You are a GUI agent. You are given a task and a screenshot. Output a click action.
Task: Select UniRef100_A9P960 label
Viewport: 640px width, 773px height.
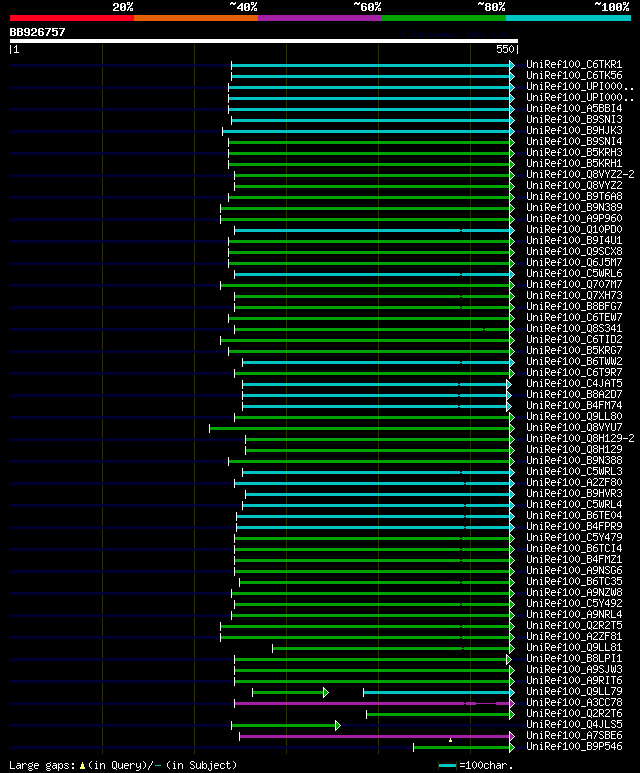[574, 218]
